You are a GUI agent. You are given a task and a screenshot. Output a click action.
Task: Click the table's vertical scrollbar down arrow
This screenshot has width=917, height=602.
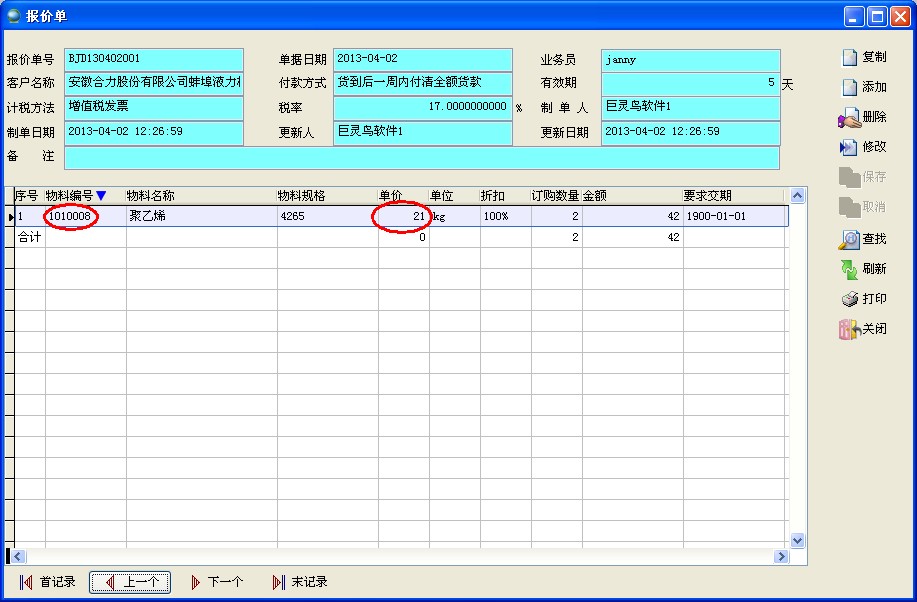tap(797, 540)
